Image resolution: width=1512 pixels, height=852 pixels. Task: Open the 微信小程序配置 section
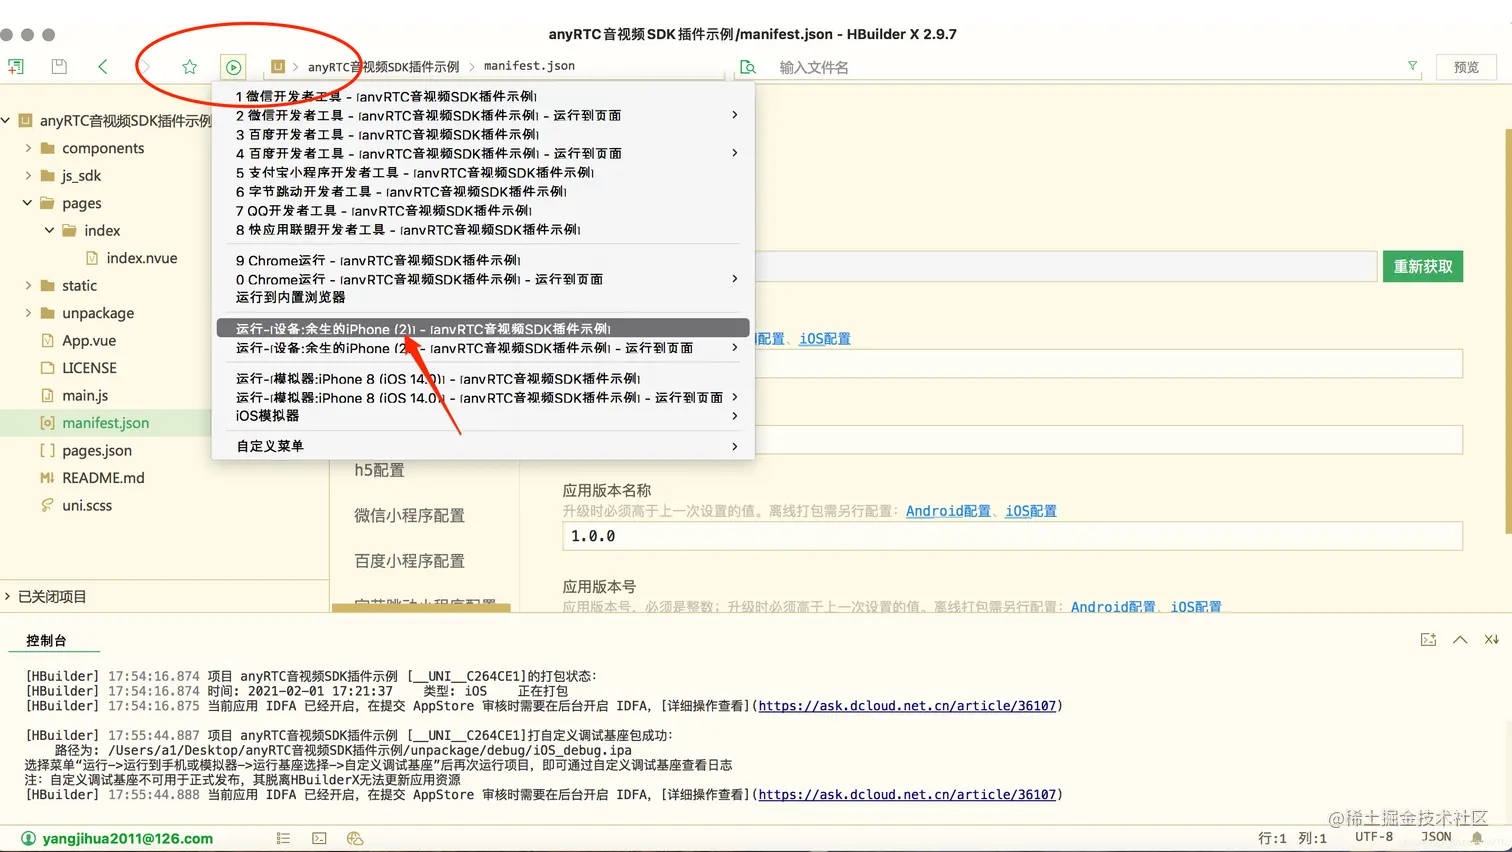409,515
